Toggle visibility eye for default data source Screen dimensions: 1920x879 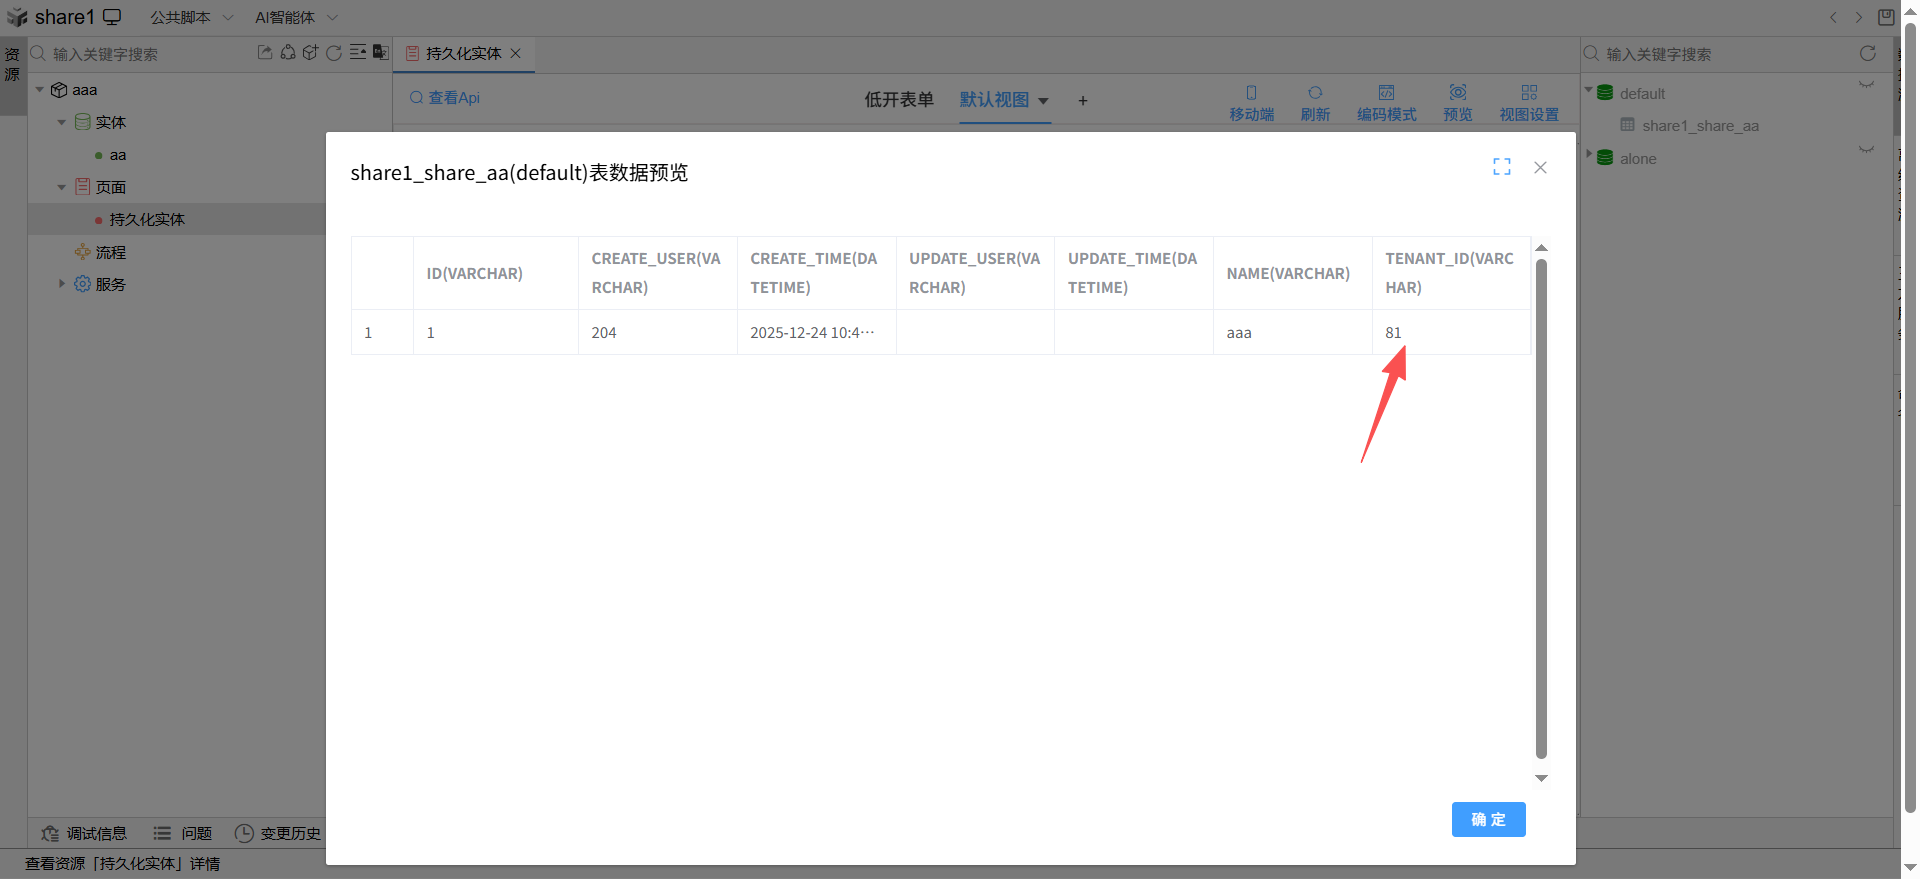tap(1866, 85)
